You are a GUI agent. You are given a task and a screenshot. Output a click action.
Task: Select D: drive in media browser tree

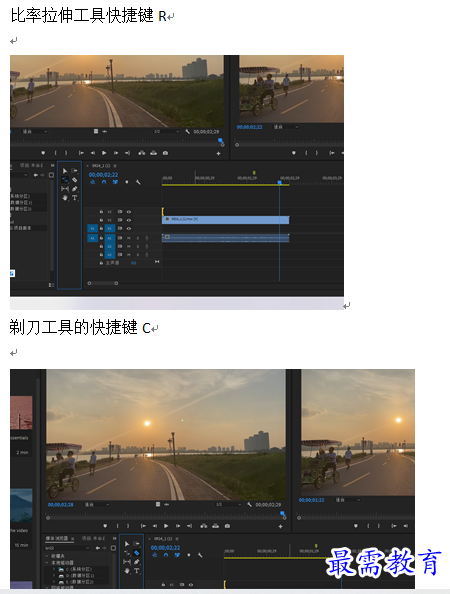tap(76, 575)
